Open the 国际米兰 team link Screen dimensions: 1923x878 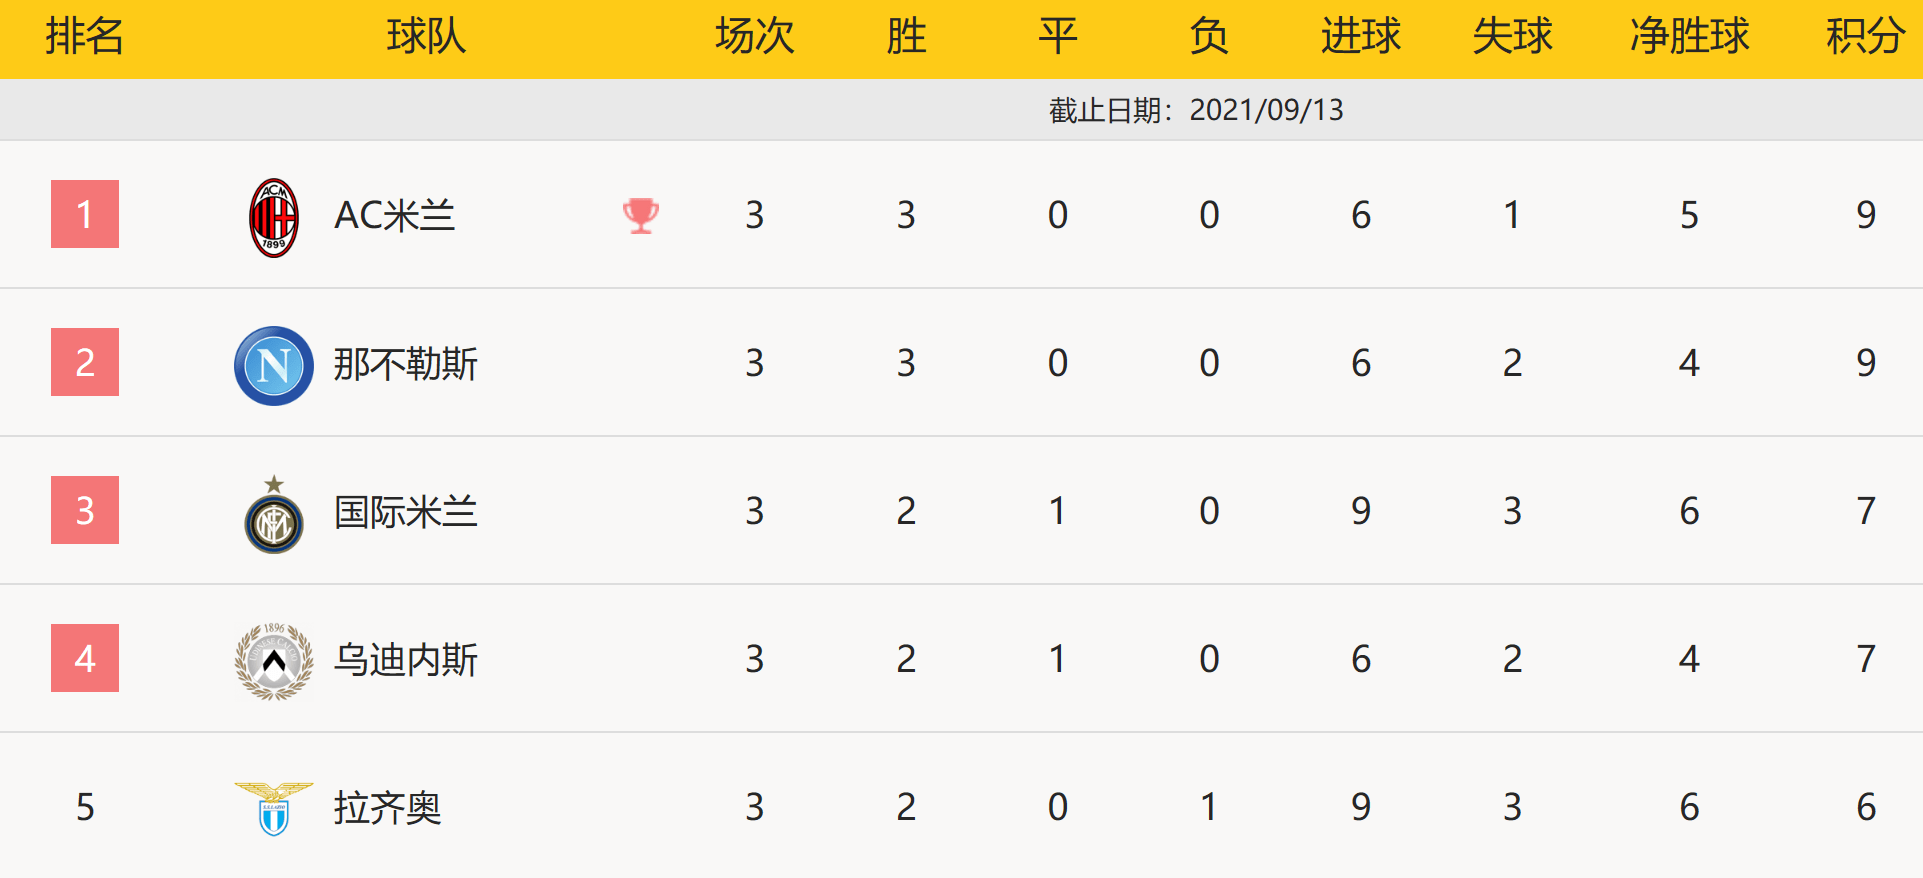click(405, 511)
